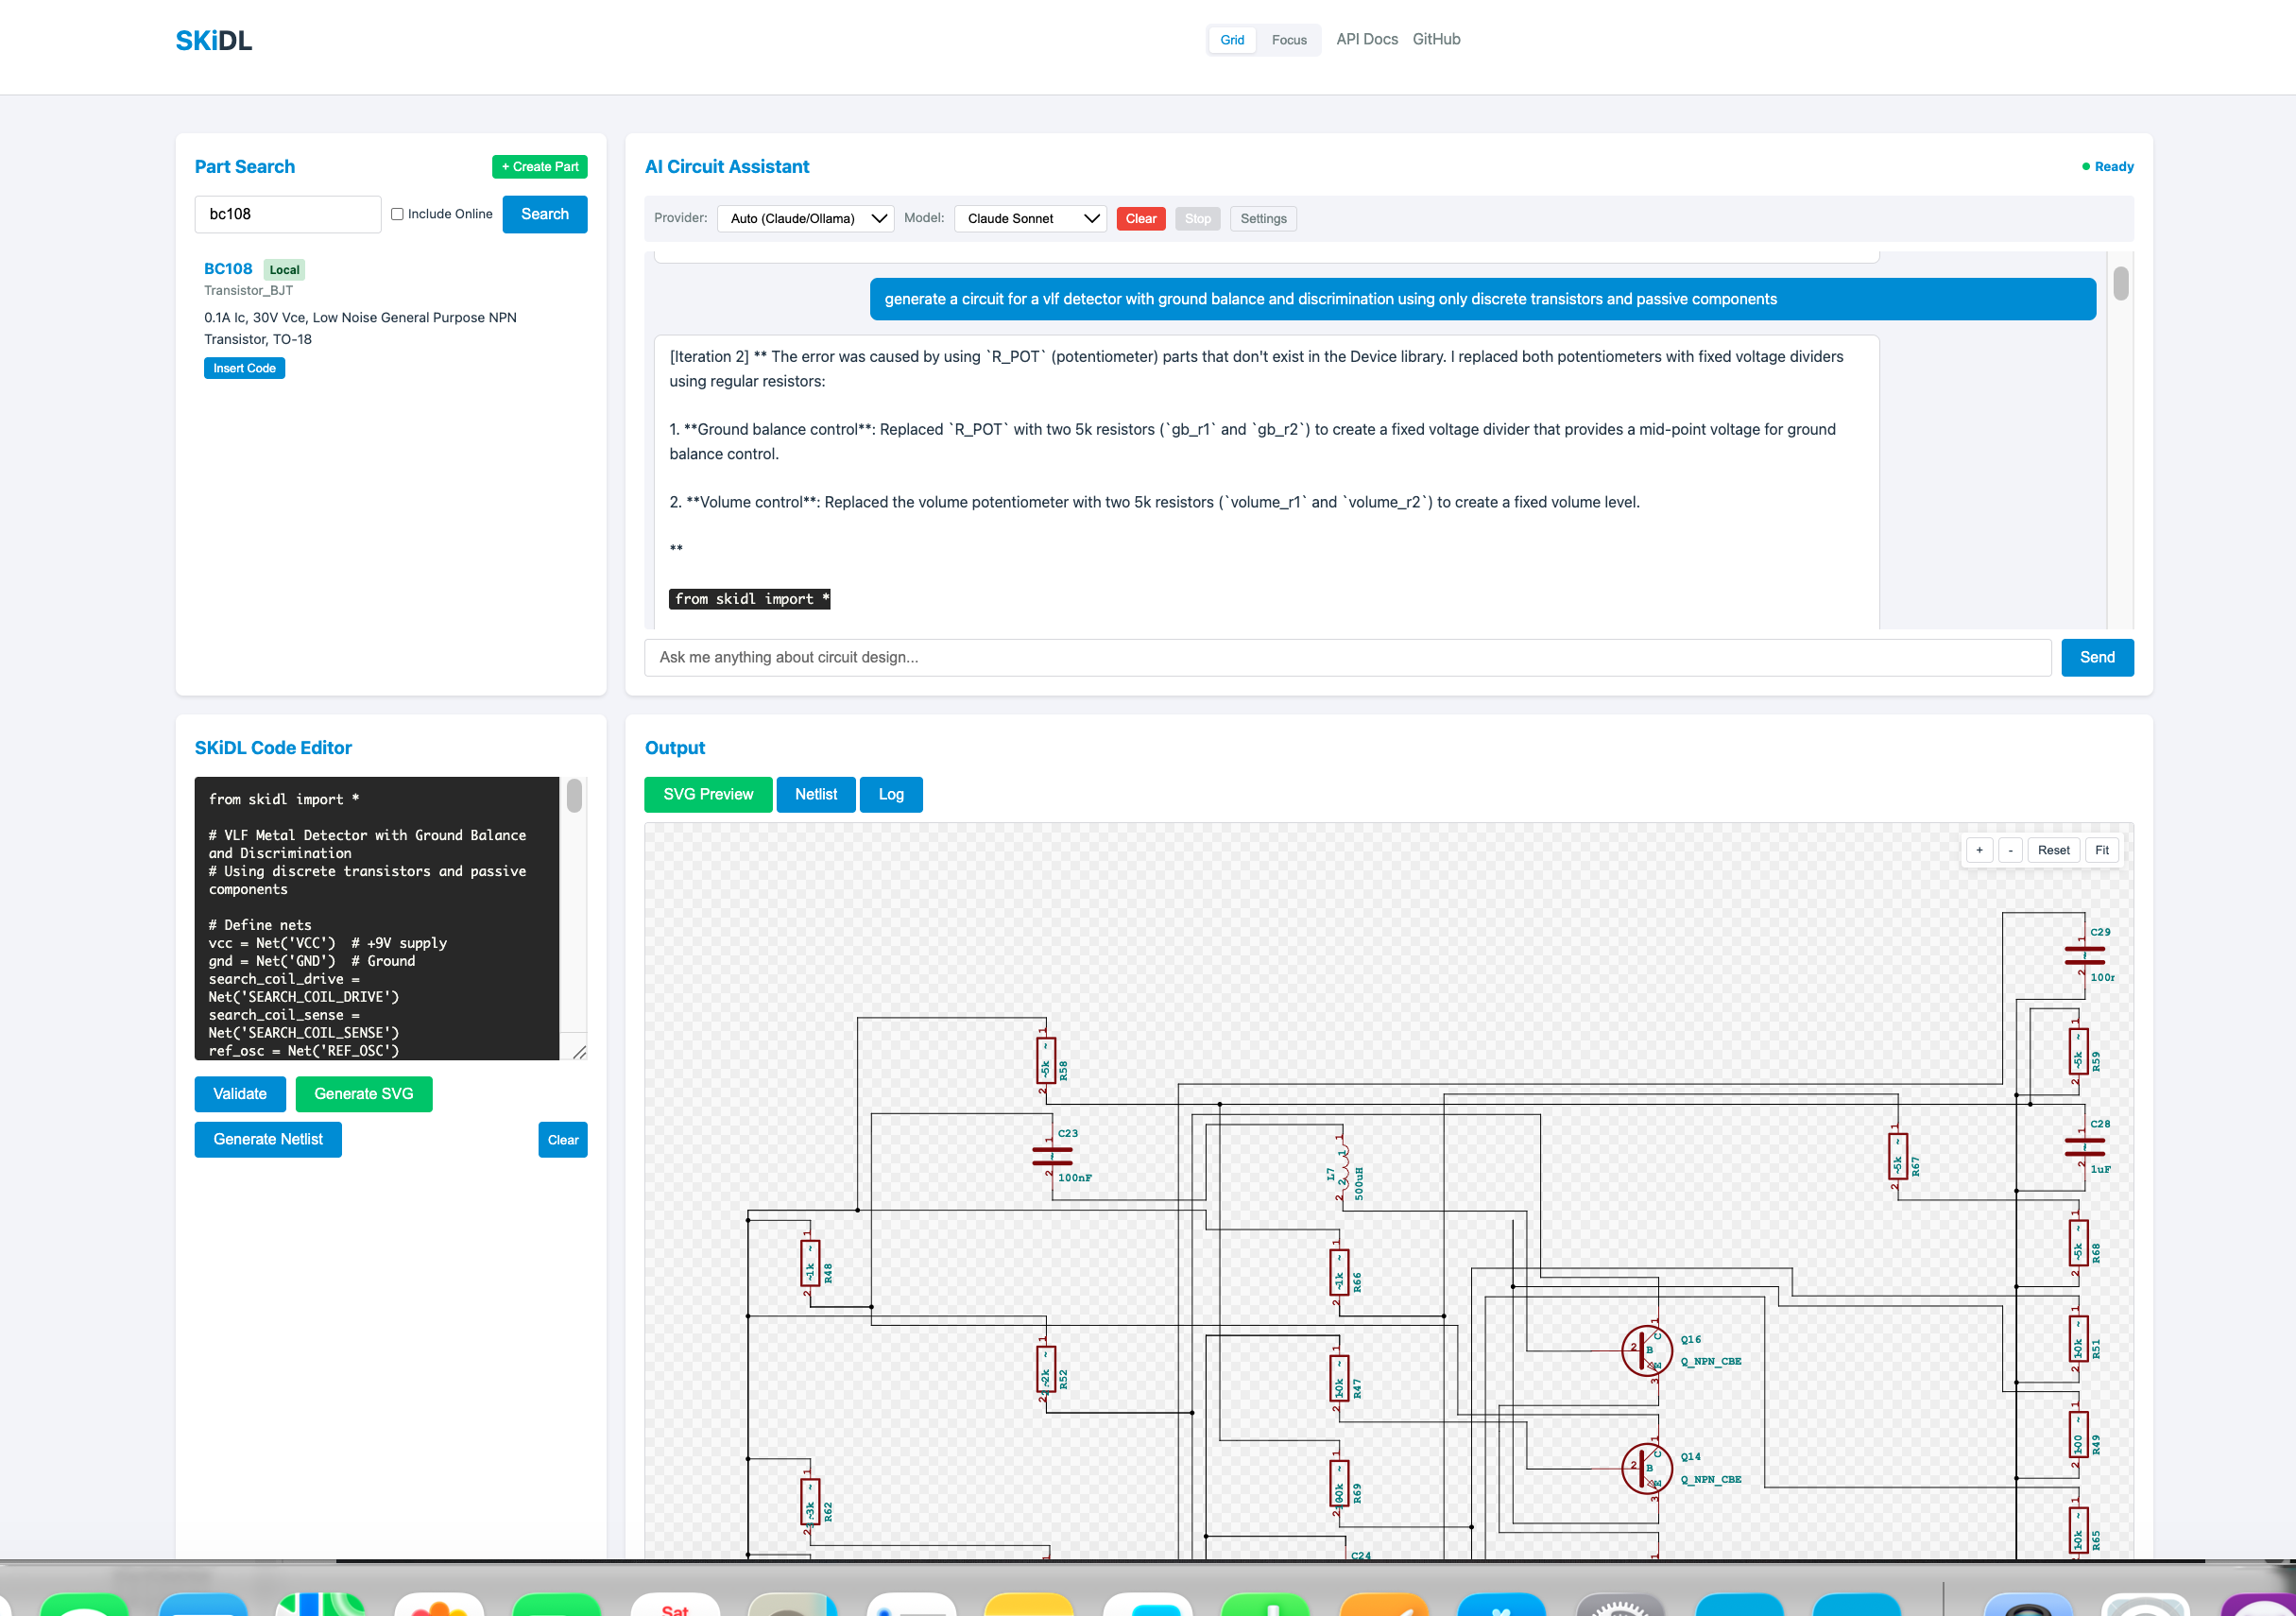This screenshot has height=1616, width=2296.
Task: Open the Provider dropdown
Action: point(805,218)
